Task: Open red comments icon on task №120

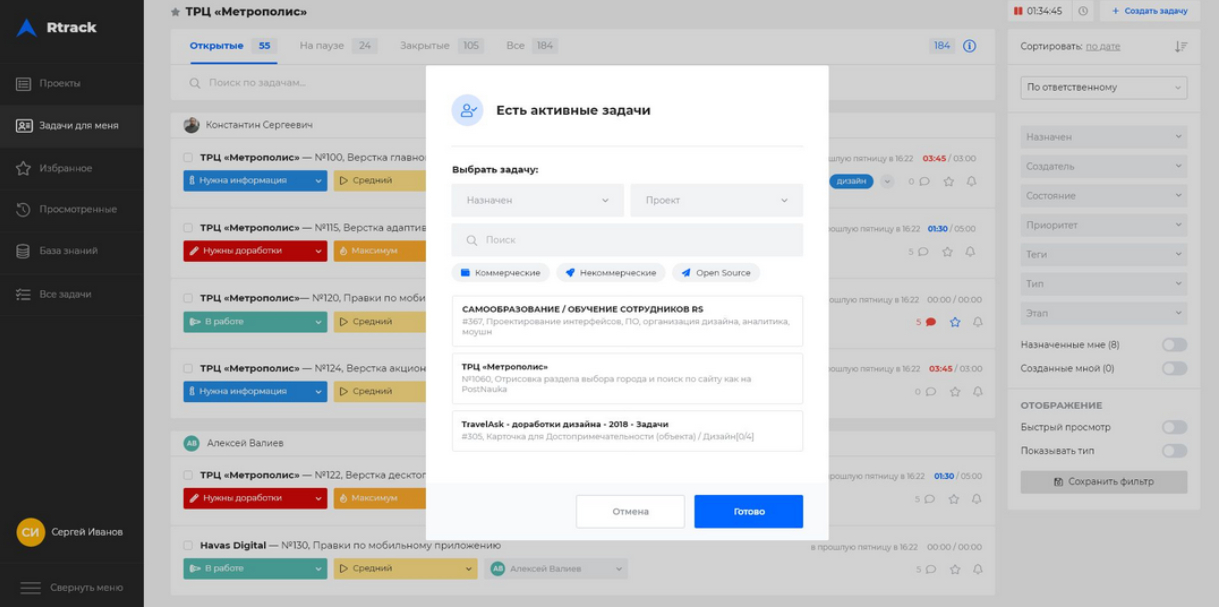Action: (931, 322)
